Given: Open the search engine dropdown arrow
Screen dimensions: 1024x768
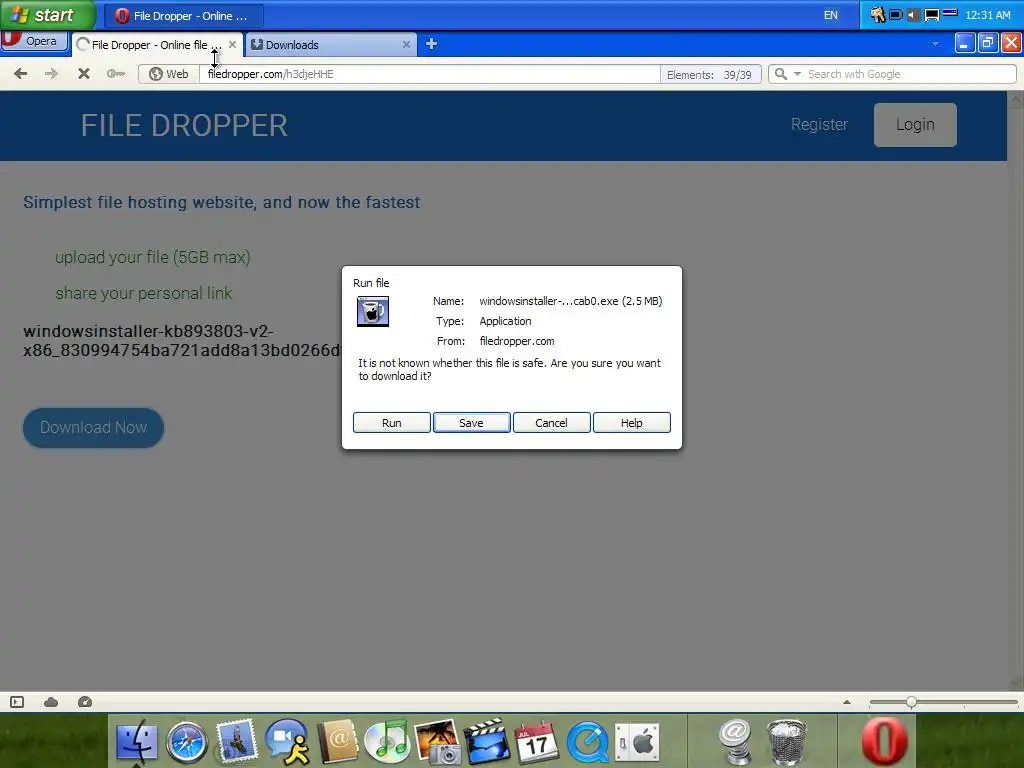Looking at the screenshot, I should coord(797,74).
